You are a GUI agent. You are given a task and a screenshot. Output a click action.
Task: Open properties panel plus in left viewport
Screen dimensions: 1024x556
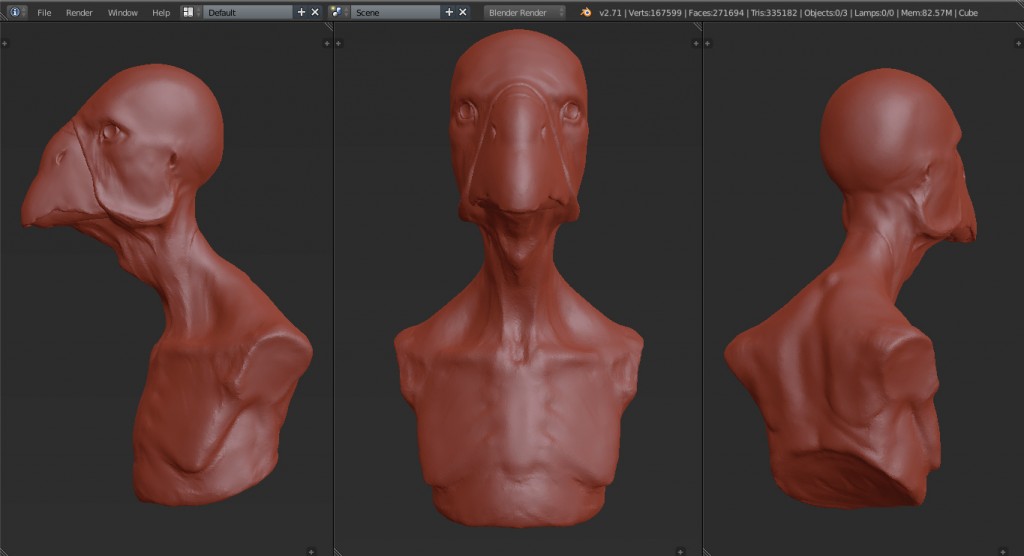(x=327, y=43)
